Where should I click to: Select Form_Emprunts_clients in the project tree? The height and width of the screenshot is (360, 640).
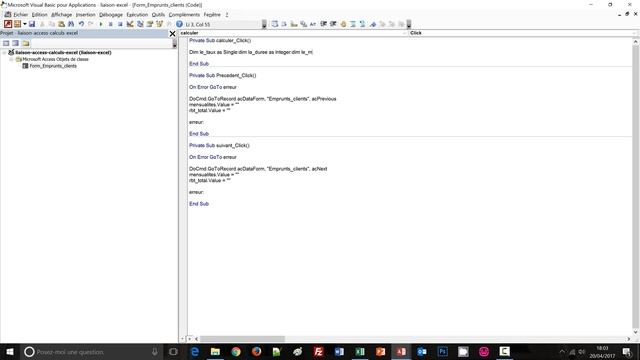(x=53, y=66)
